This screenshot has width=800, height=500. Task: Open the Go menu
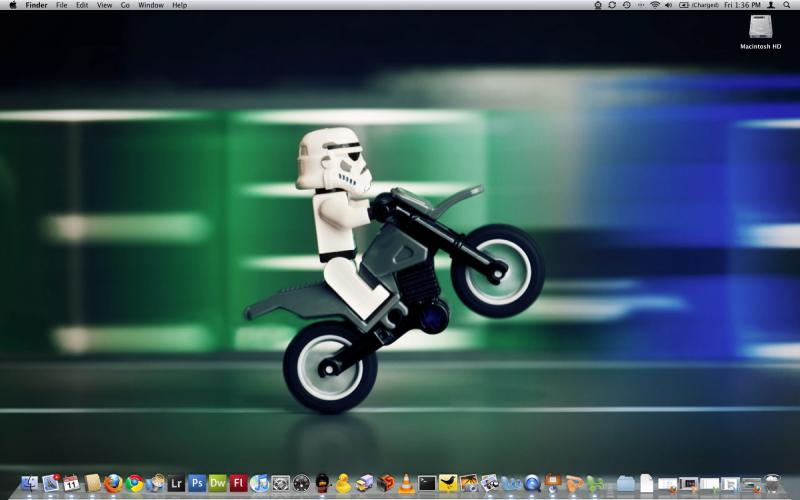125,5
